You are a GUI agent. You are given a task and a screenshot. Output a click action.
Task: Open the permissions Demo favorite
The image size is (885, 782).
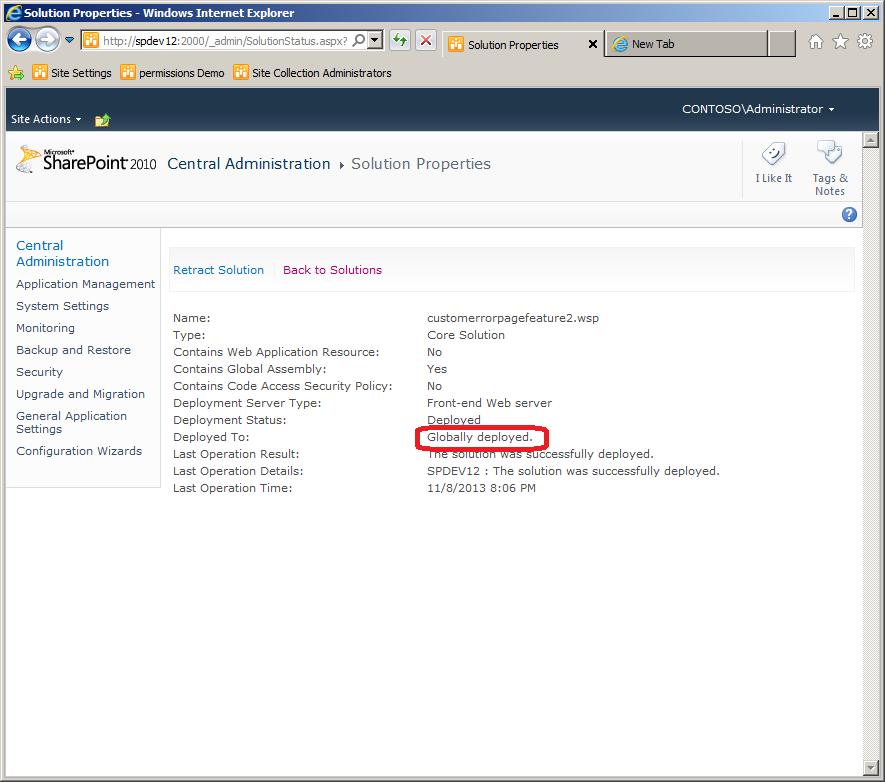(173, 73)
